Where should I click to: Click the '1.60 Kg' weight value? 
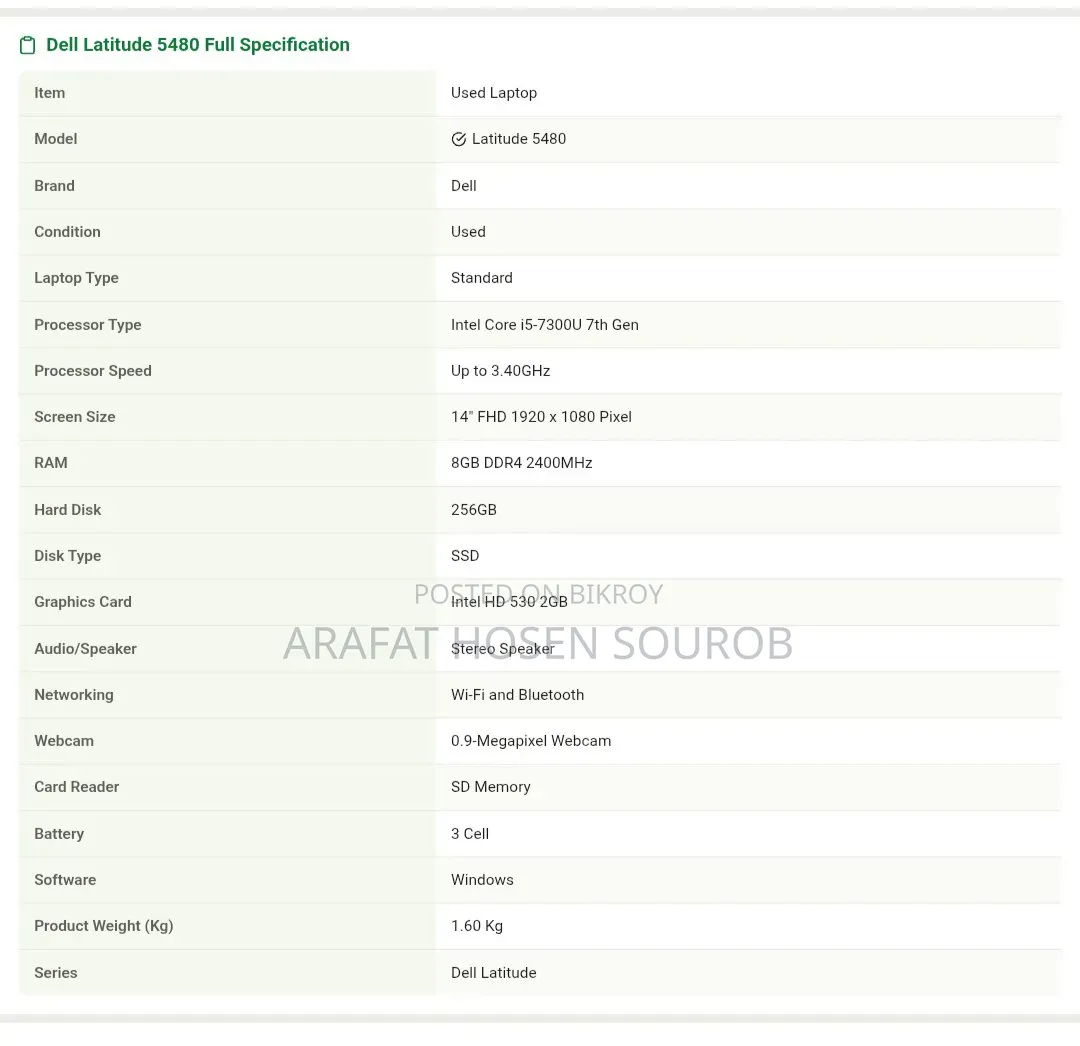[477, 927]
